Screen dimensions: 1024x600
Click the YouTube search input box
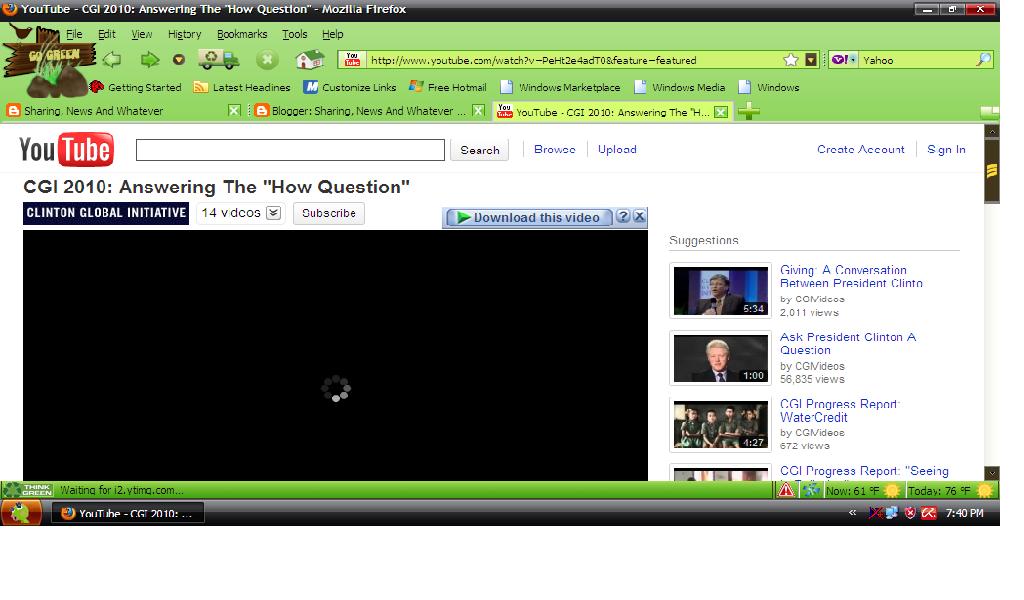[x=290, y=150]
